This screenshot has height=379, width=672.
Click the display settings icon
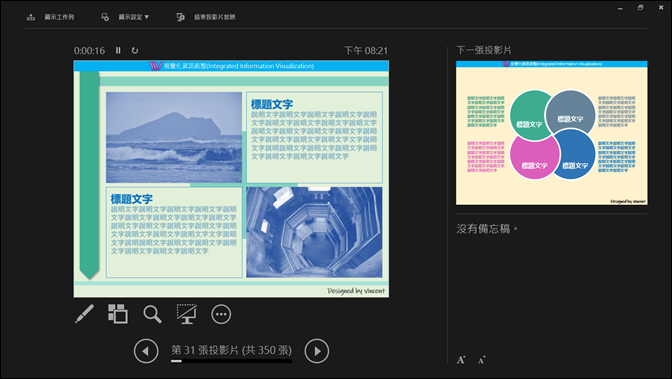pyautogui.click(x=105, y=17)
